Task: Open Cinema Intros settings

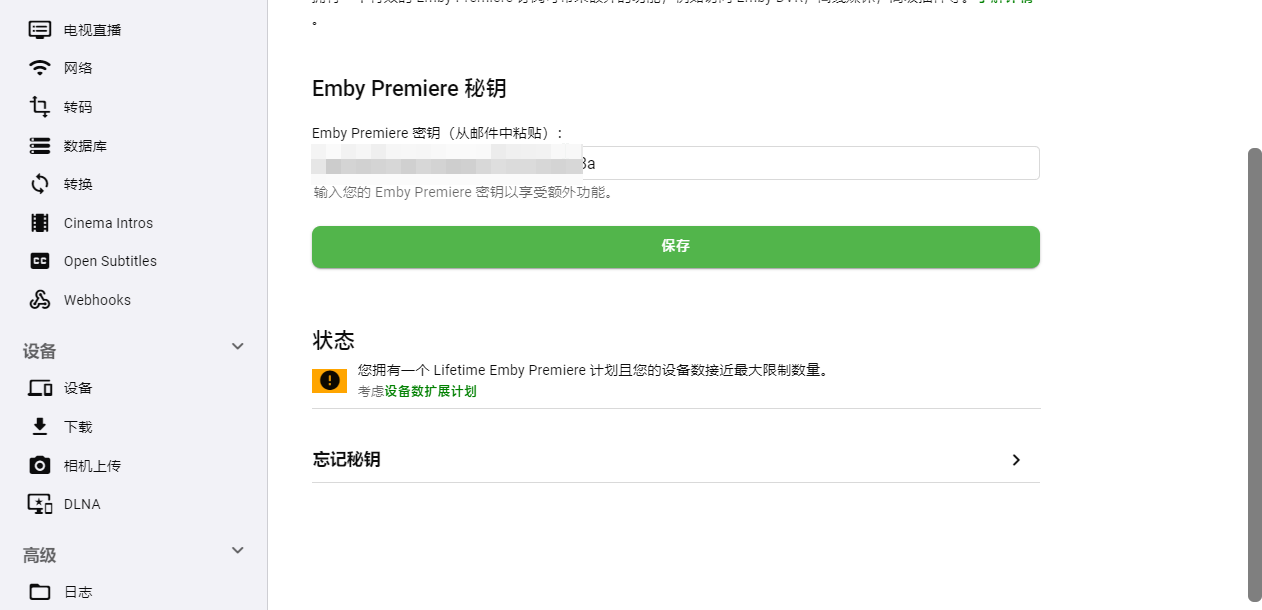Action: 108,223
